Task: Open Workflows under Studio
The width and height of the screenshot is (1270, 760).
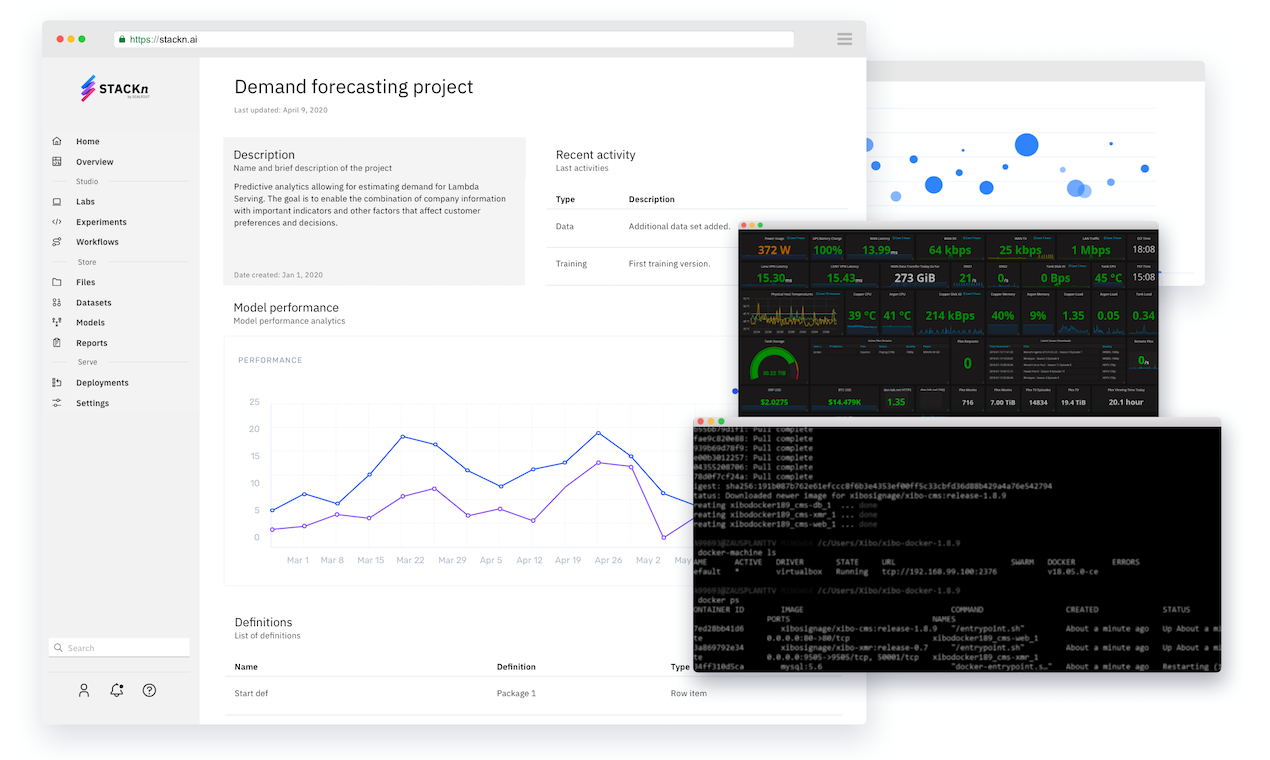Action: coord(97,242)
